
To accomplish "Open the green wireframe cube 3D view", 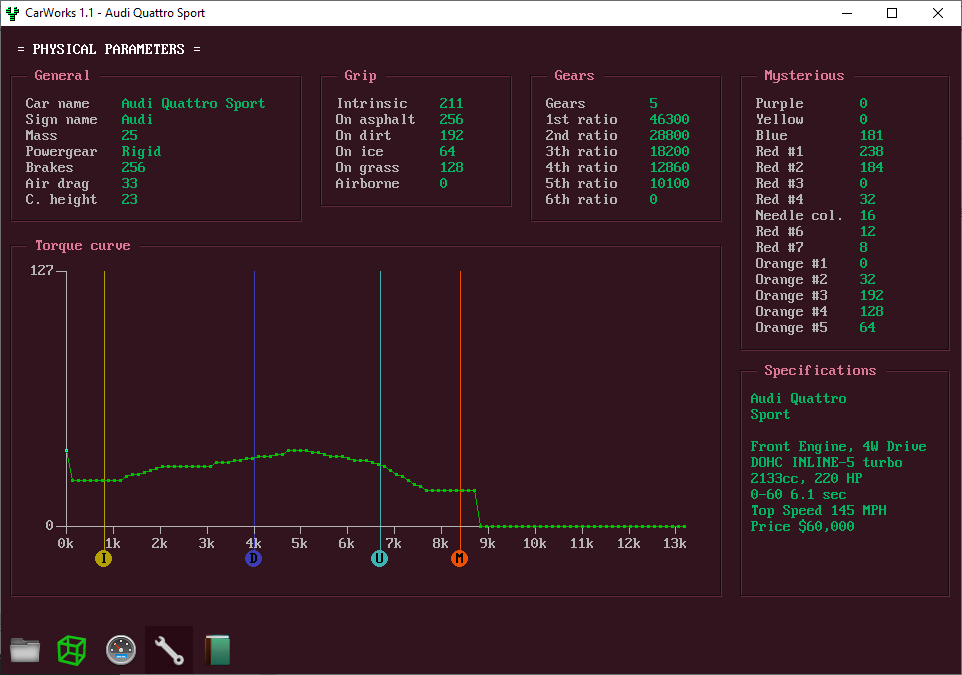I will [x=72, y=650].
